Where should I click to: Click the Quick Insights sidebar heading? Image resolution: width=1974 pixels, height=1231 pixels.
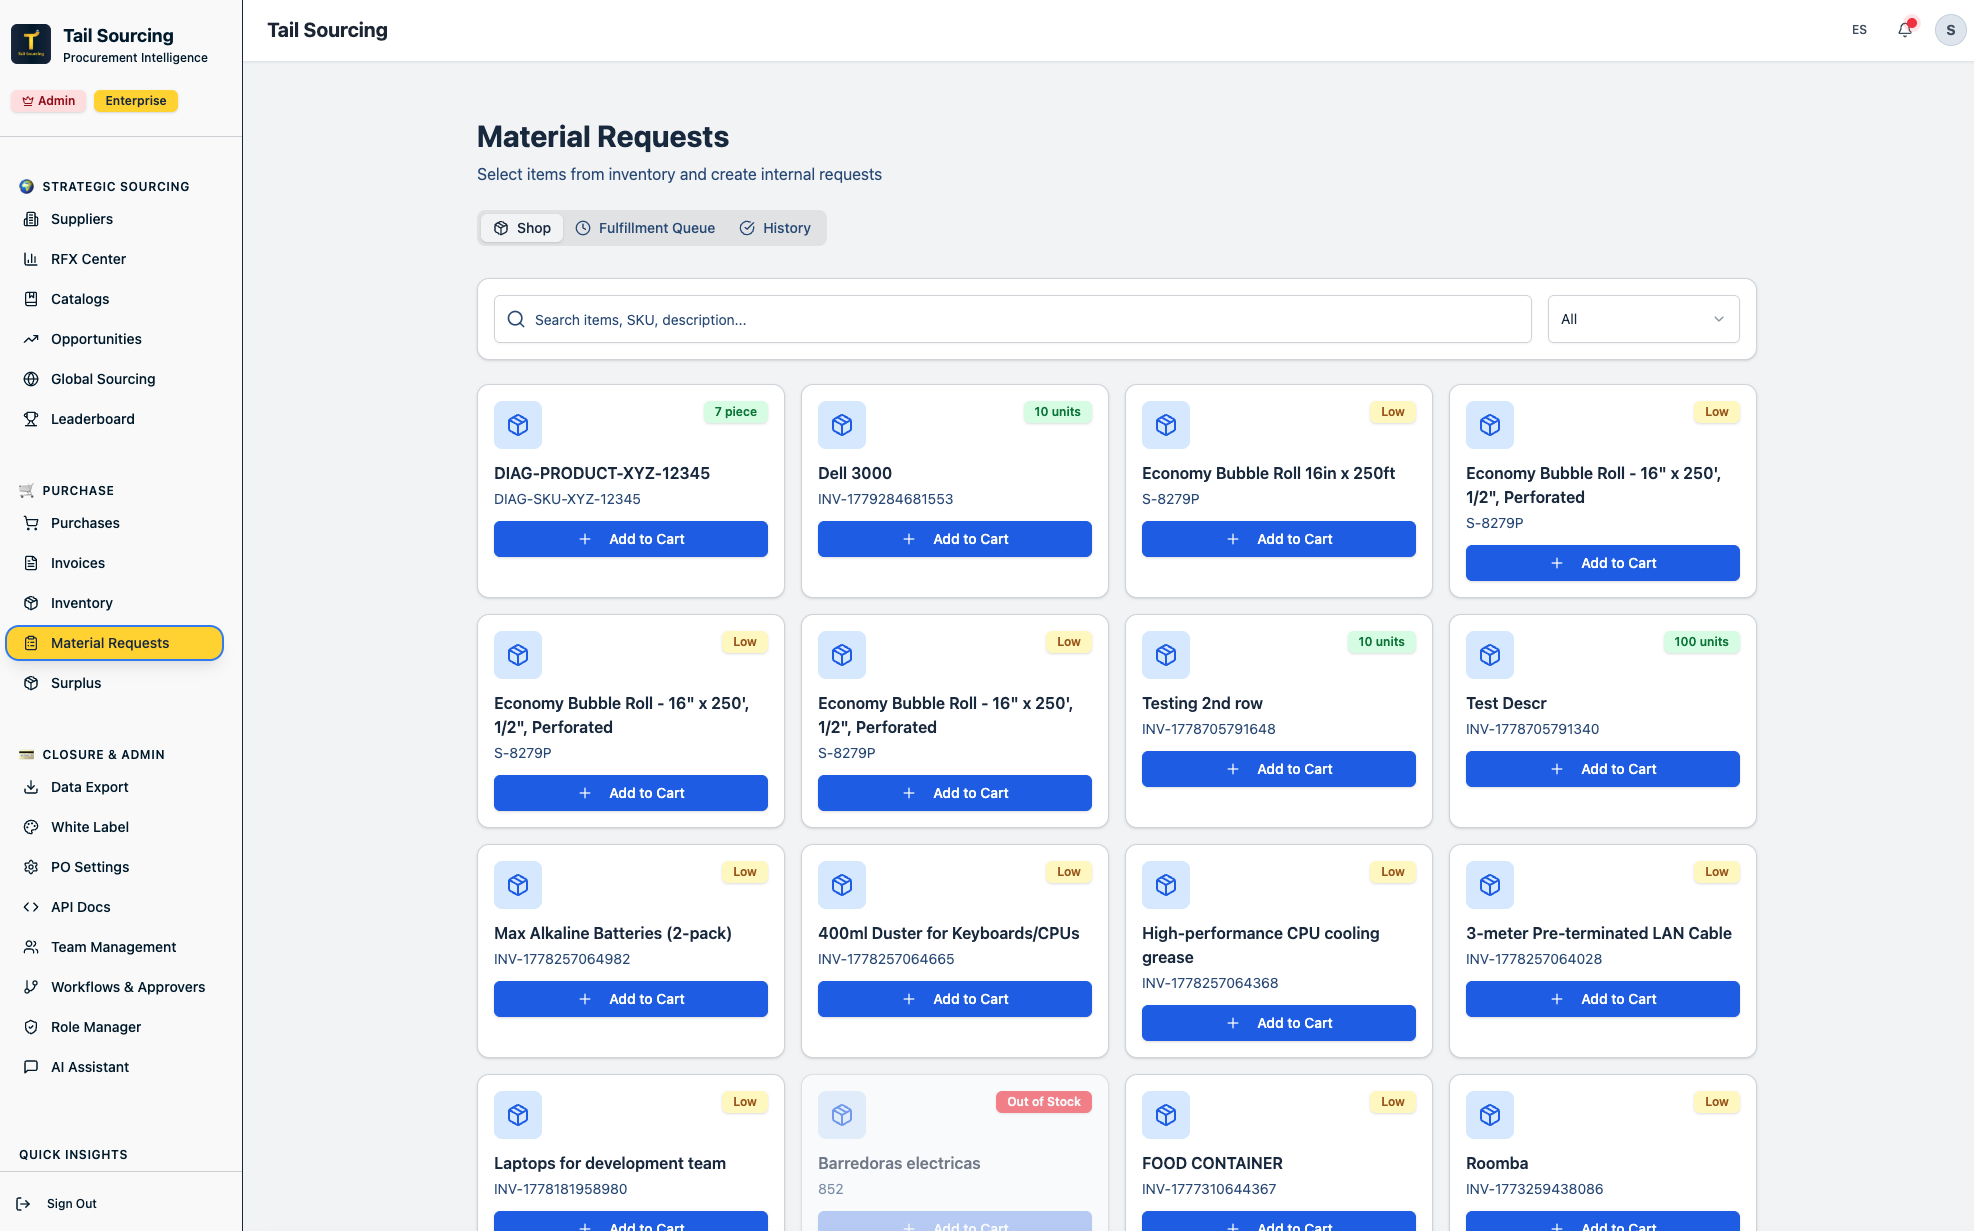click(x=73, y=1155)
